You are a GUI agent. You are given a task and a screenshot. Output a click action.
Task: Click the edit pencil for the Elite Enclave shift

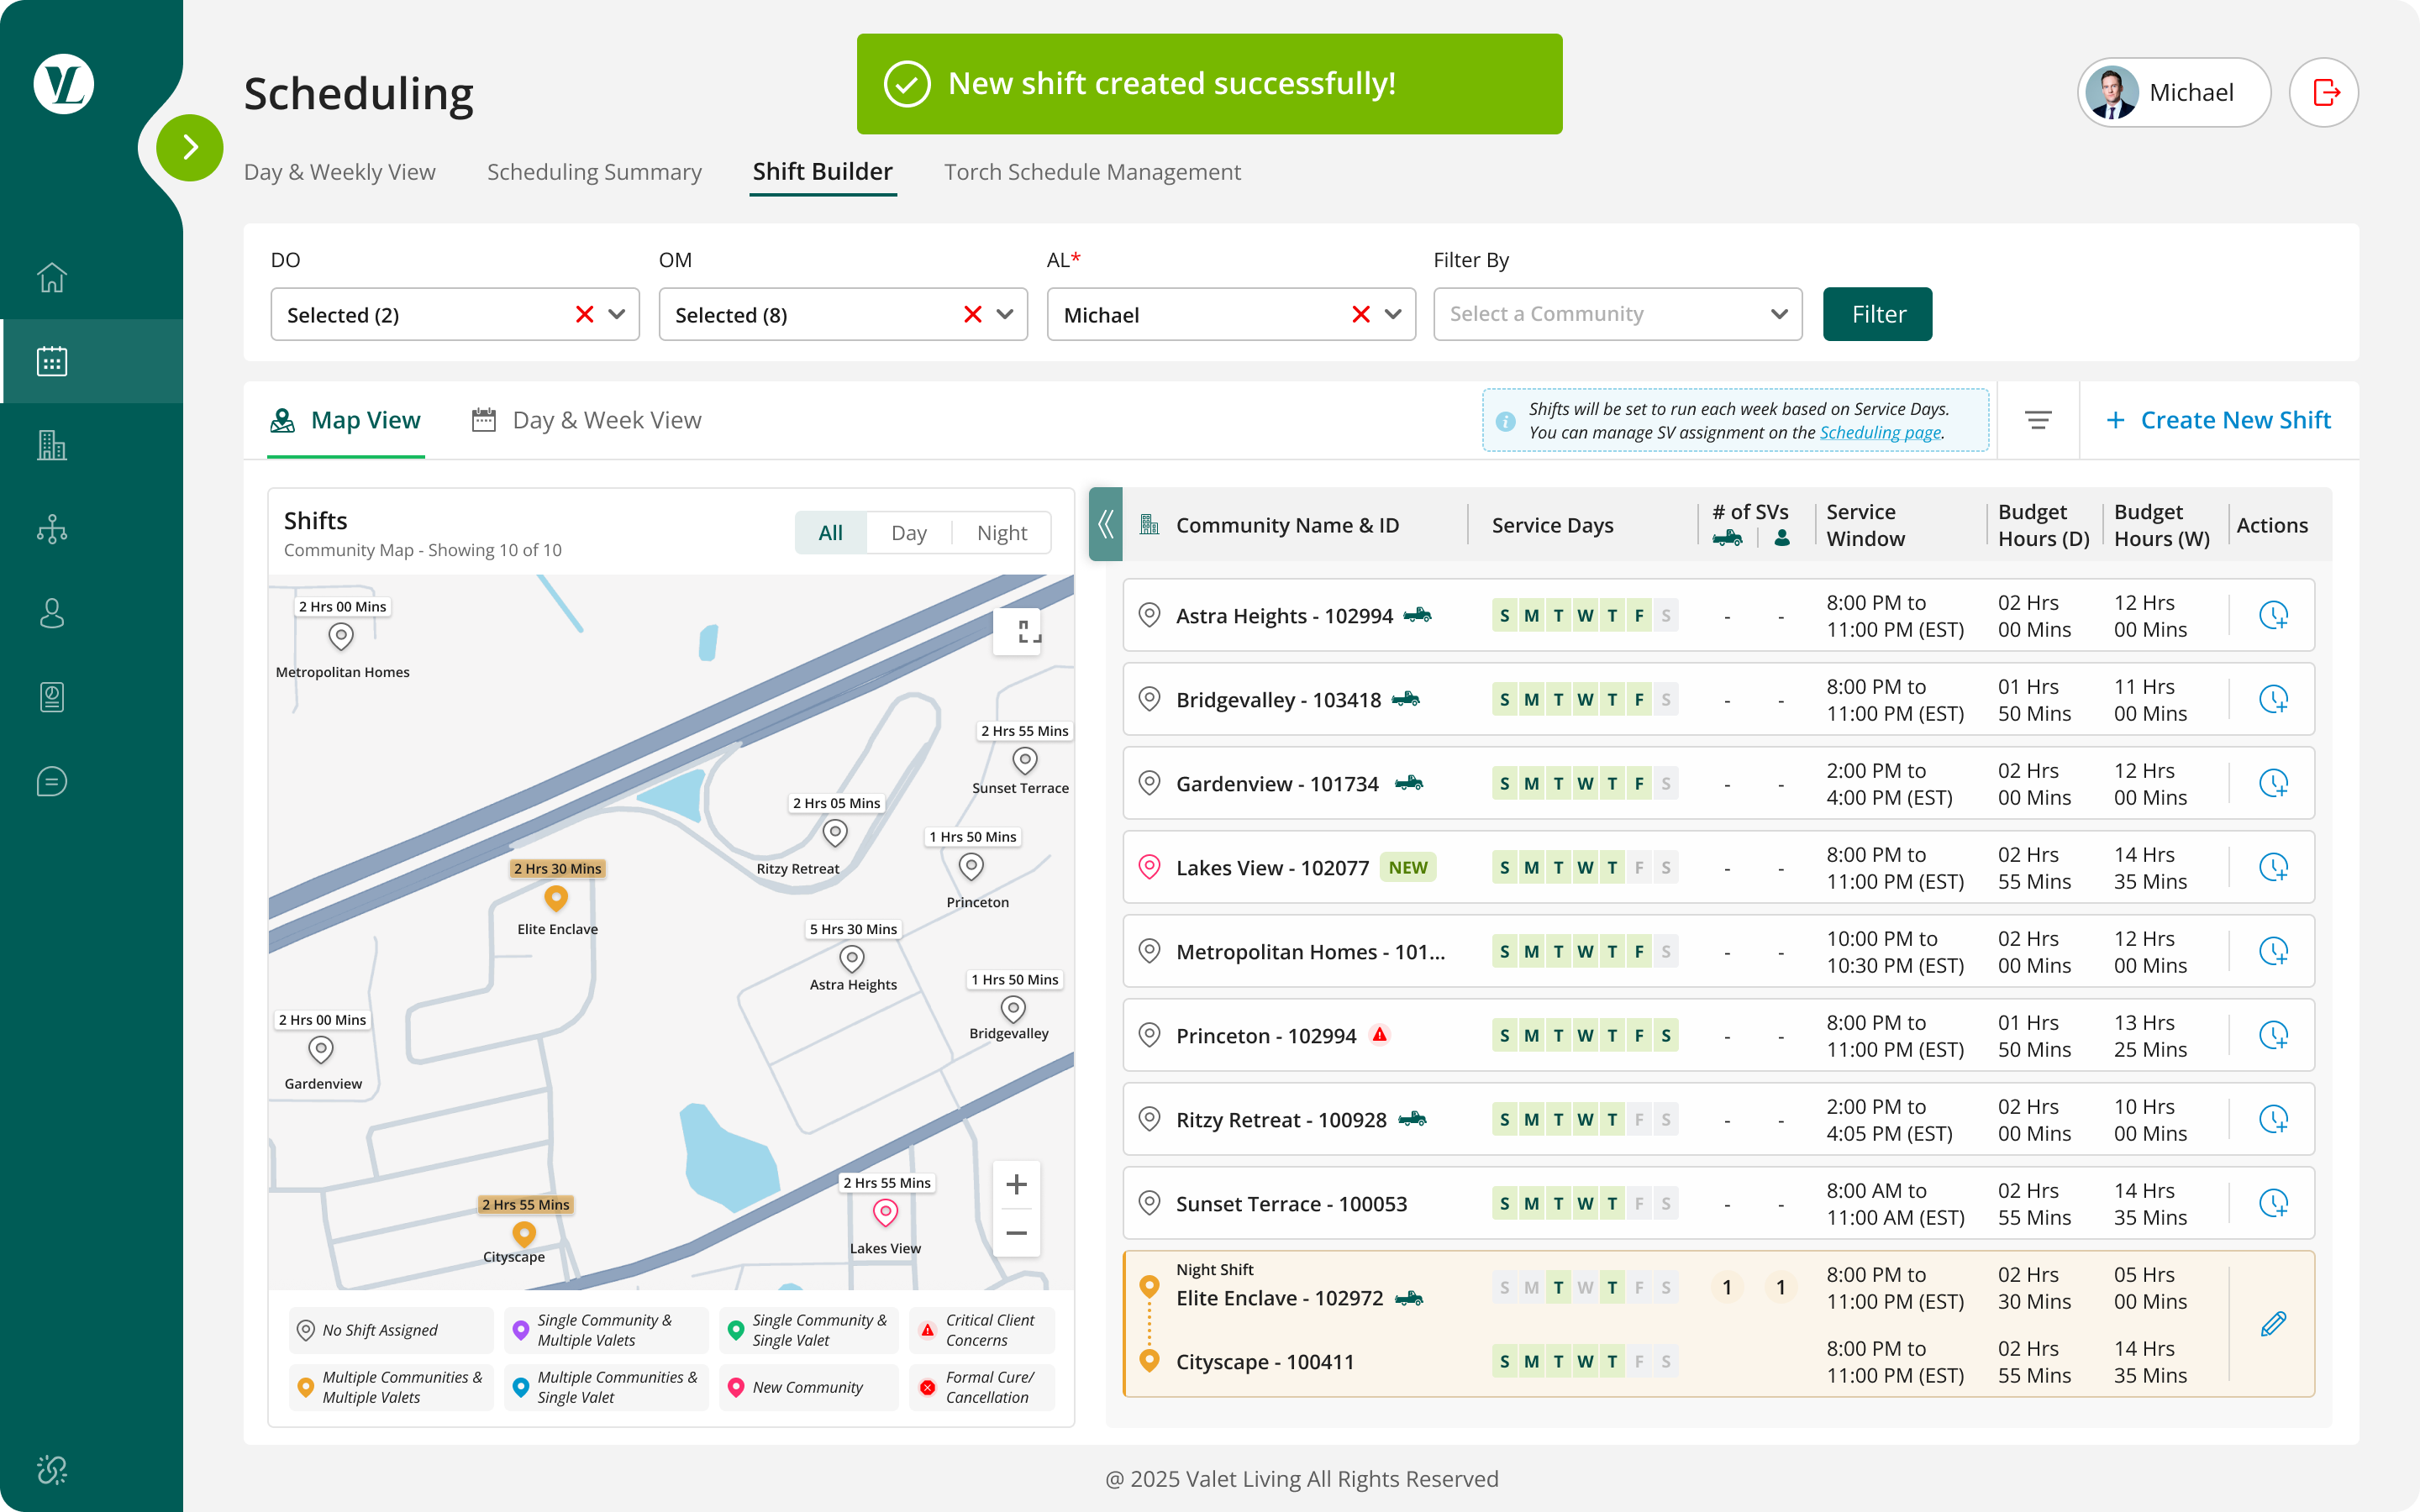[x=2273, y=1324]
